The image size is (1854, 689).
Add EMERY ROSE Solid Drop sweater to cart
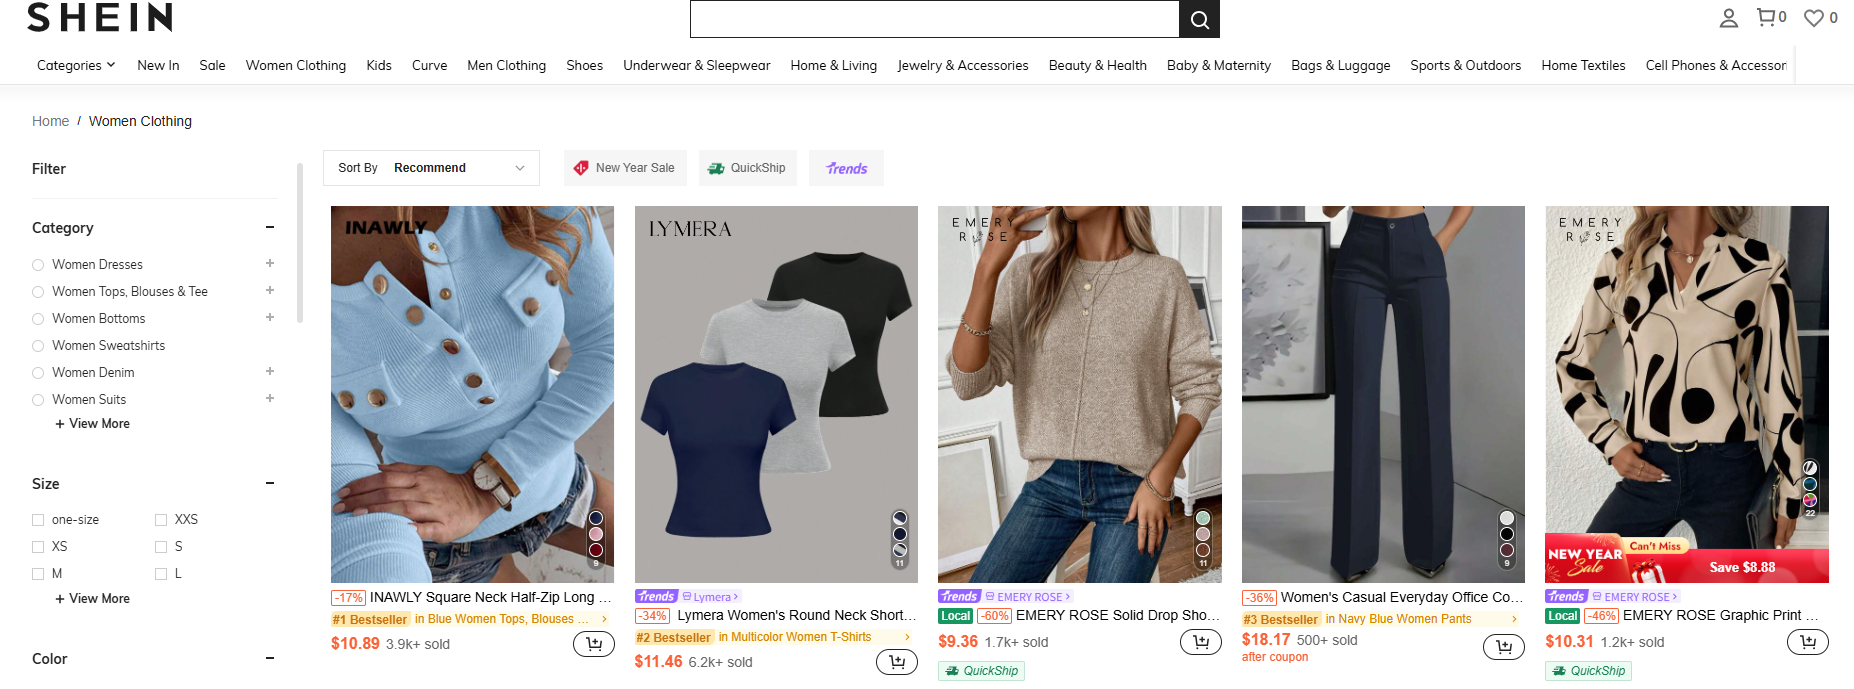1201,642
